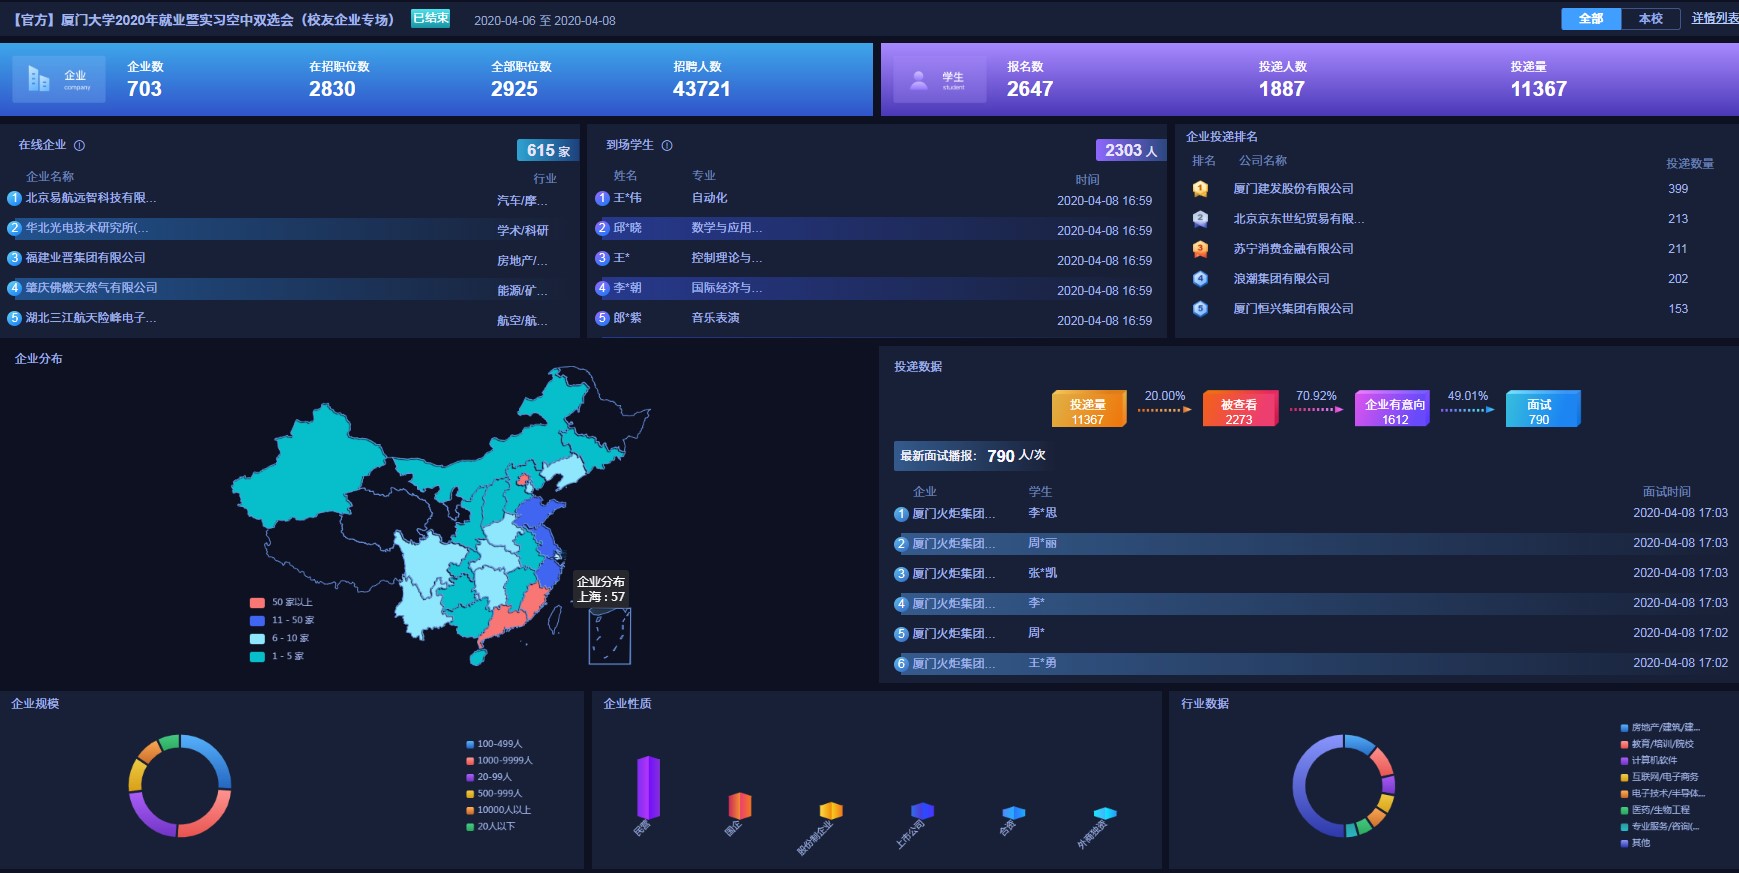1739x873 pixels.
Task: Open the 详情列表 link
Action: tap(1714, 19)
